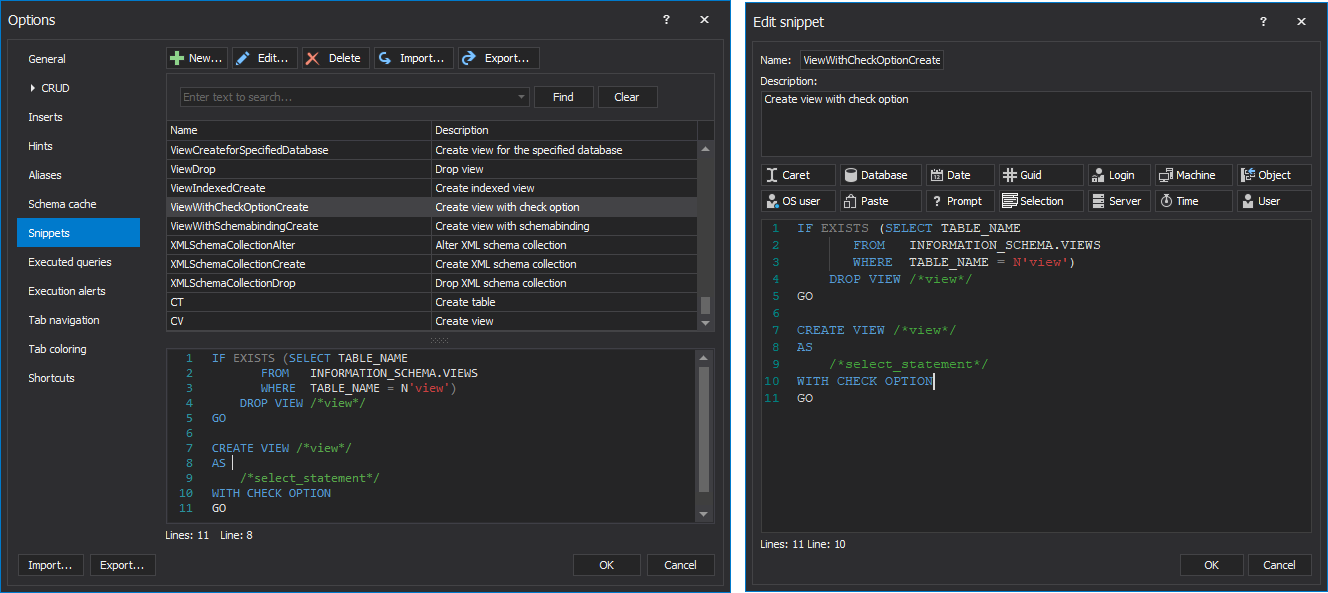Screen dimensions: 1328x593
Task: Open the Schema cache options page
Action: pos(62,204)
